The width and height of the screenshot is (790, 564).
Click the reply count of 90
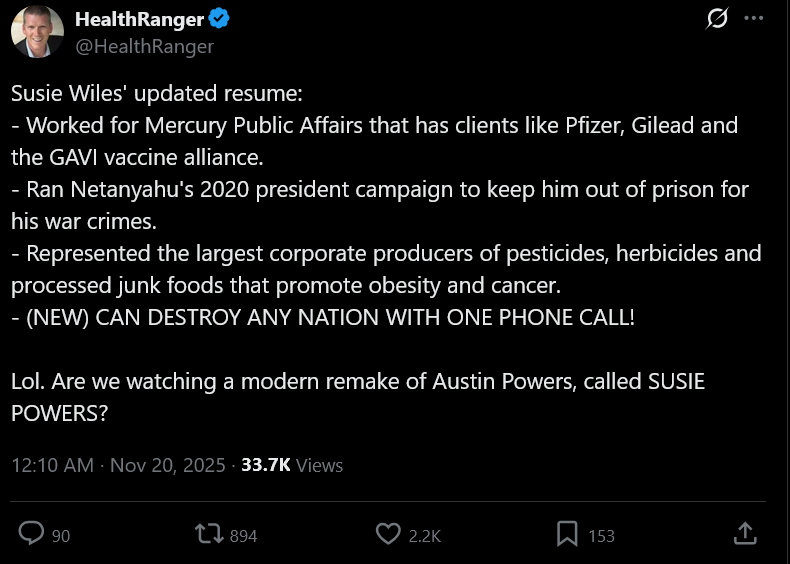click(61, 536)
